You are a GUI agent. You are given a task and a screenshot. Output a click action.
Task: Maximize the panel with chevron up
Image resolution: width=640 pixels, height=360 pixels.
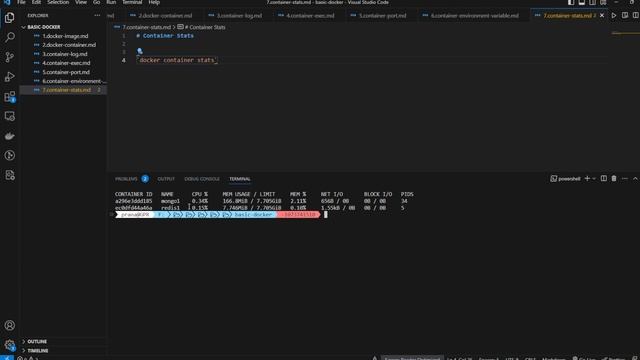635,178
